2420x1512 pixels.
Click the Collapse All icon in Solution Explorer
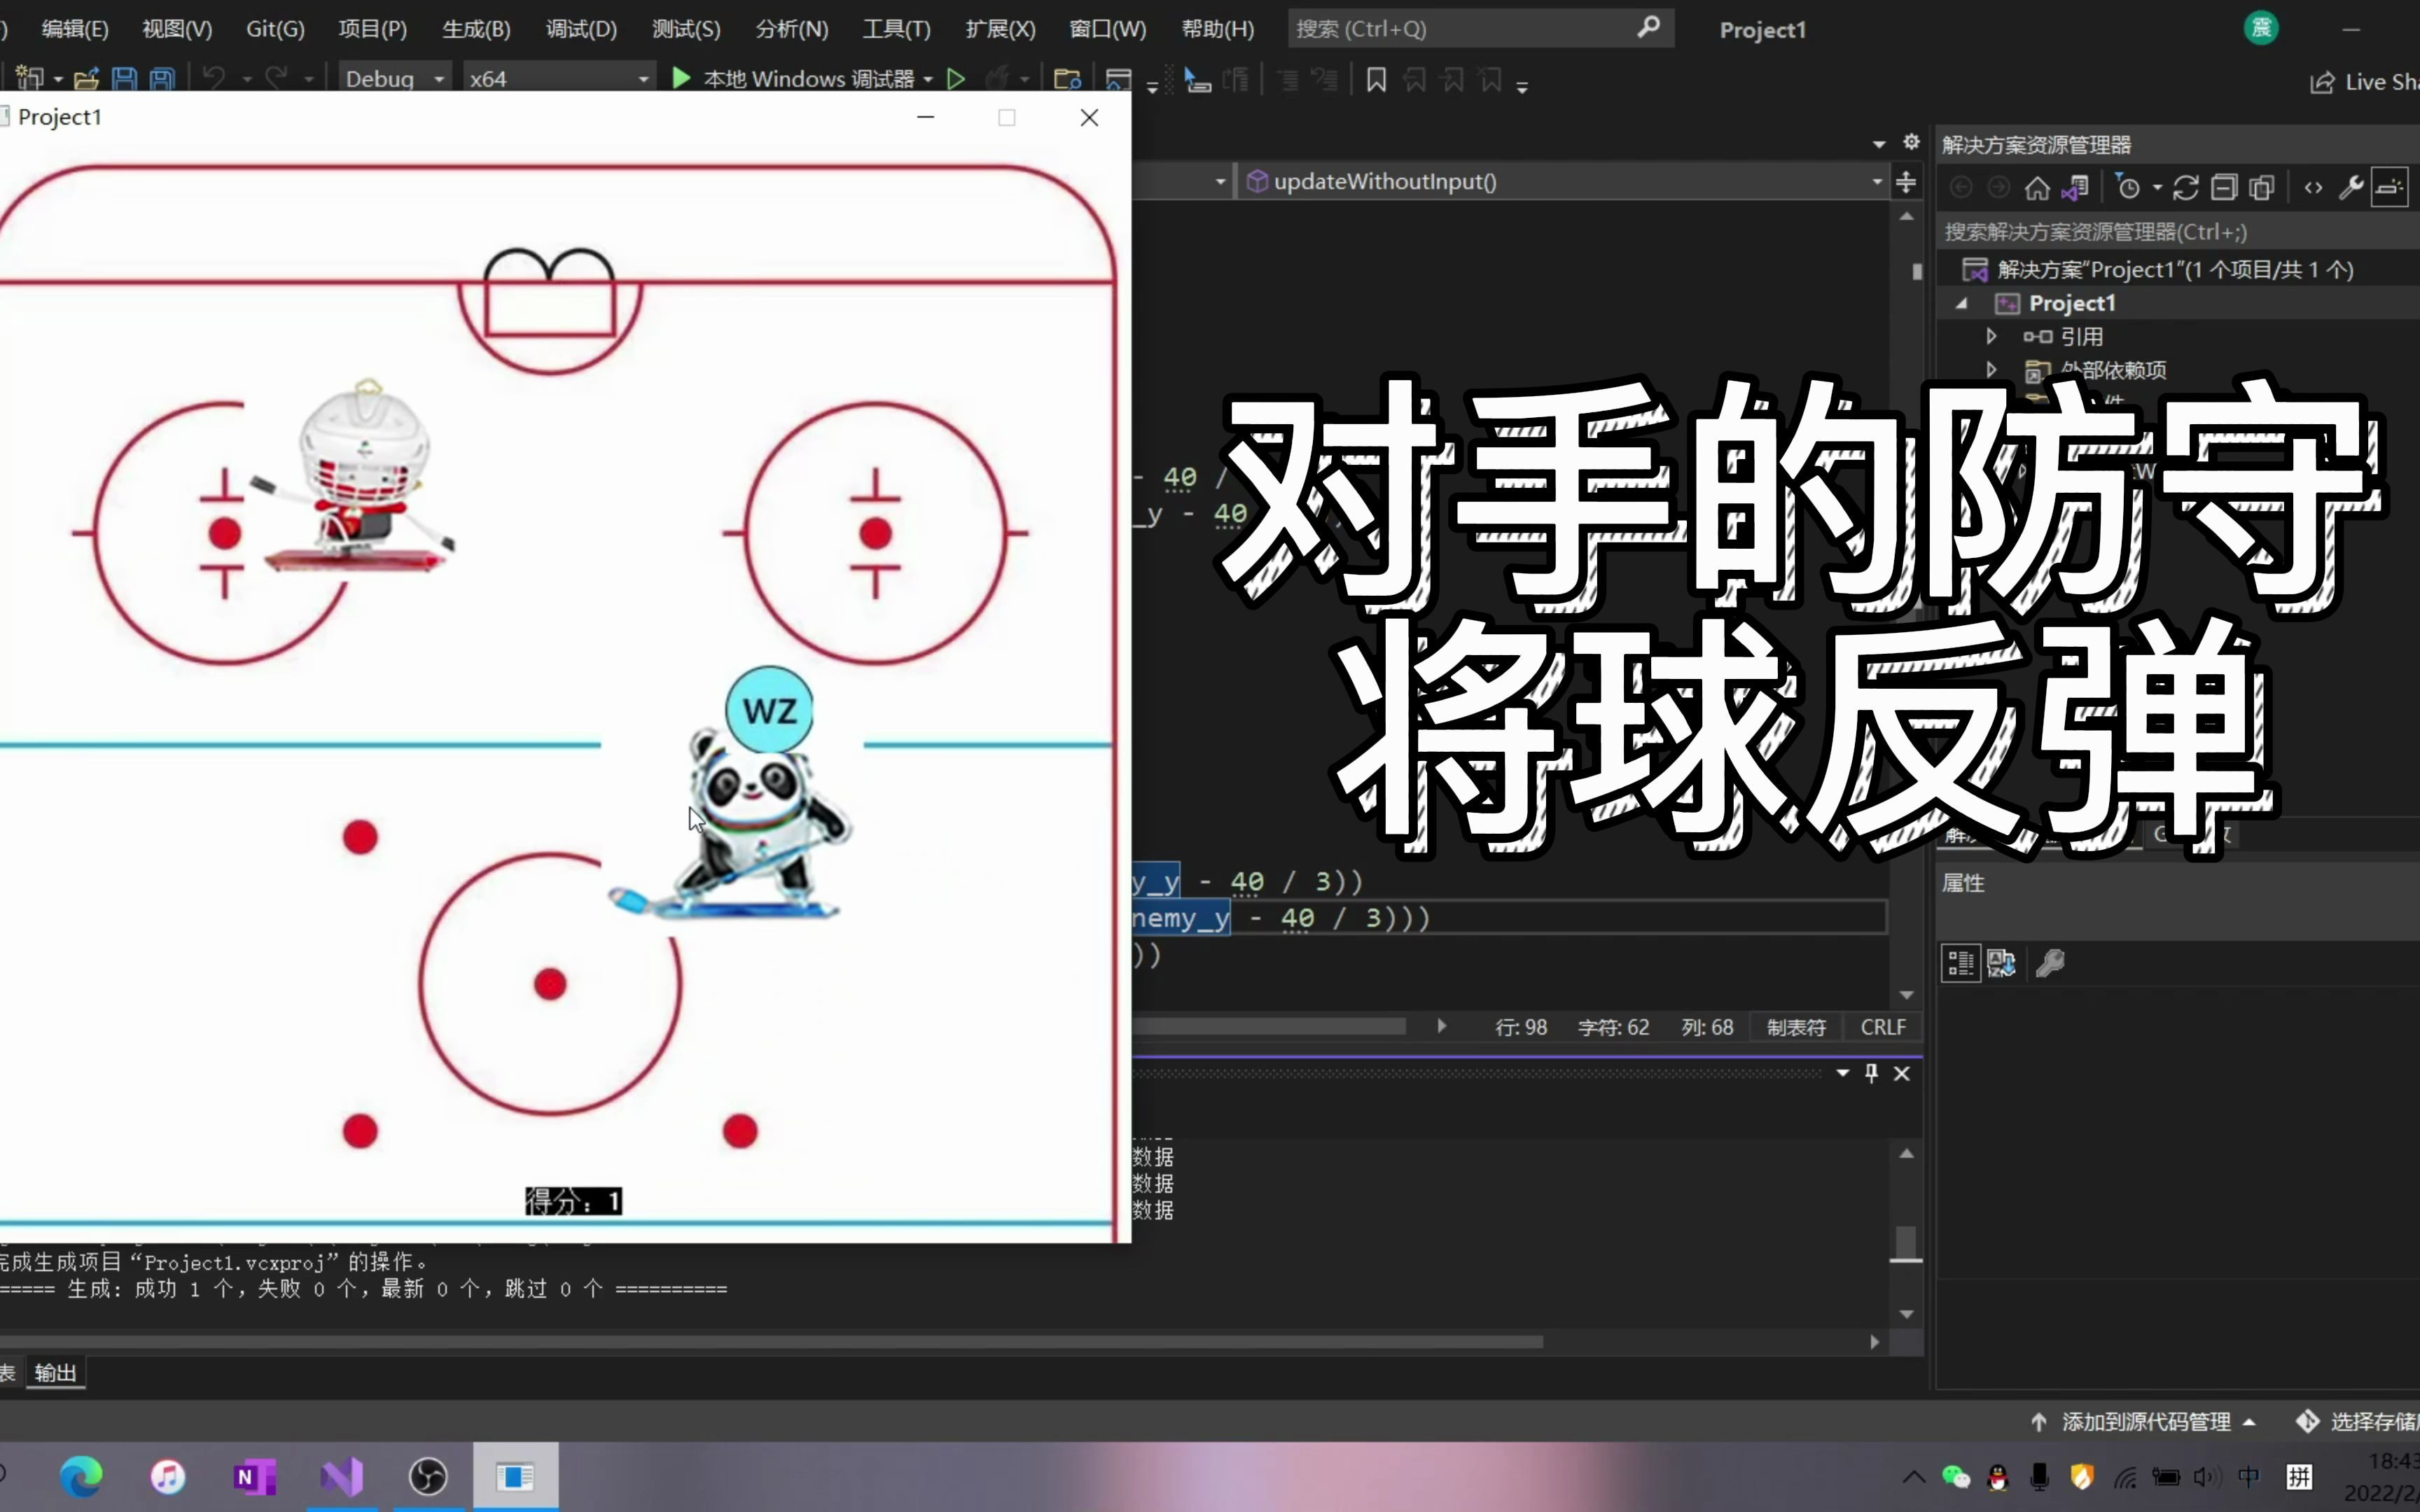(x=2224, y=188)
